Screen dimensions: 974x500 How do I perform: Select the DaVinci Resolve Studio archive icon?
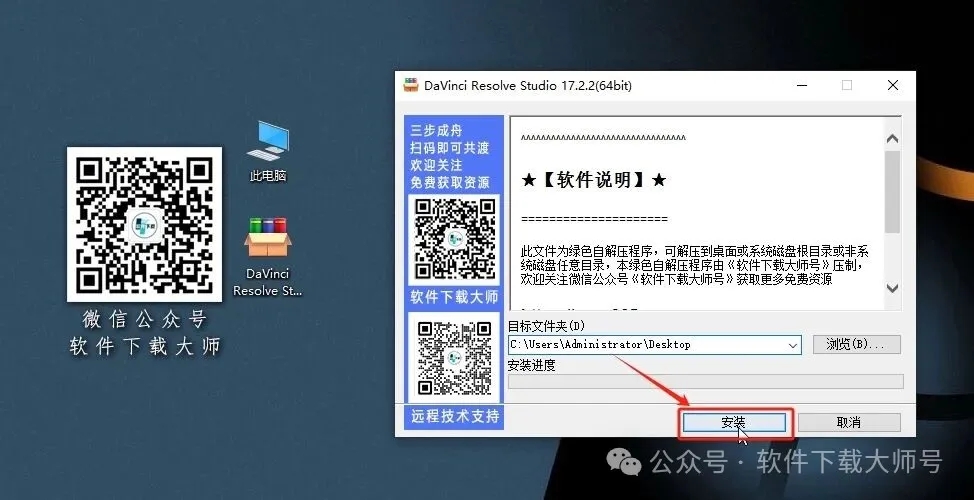pyautogui.click(x=268, y=257)
